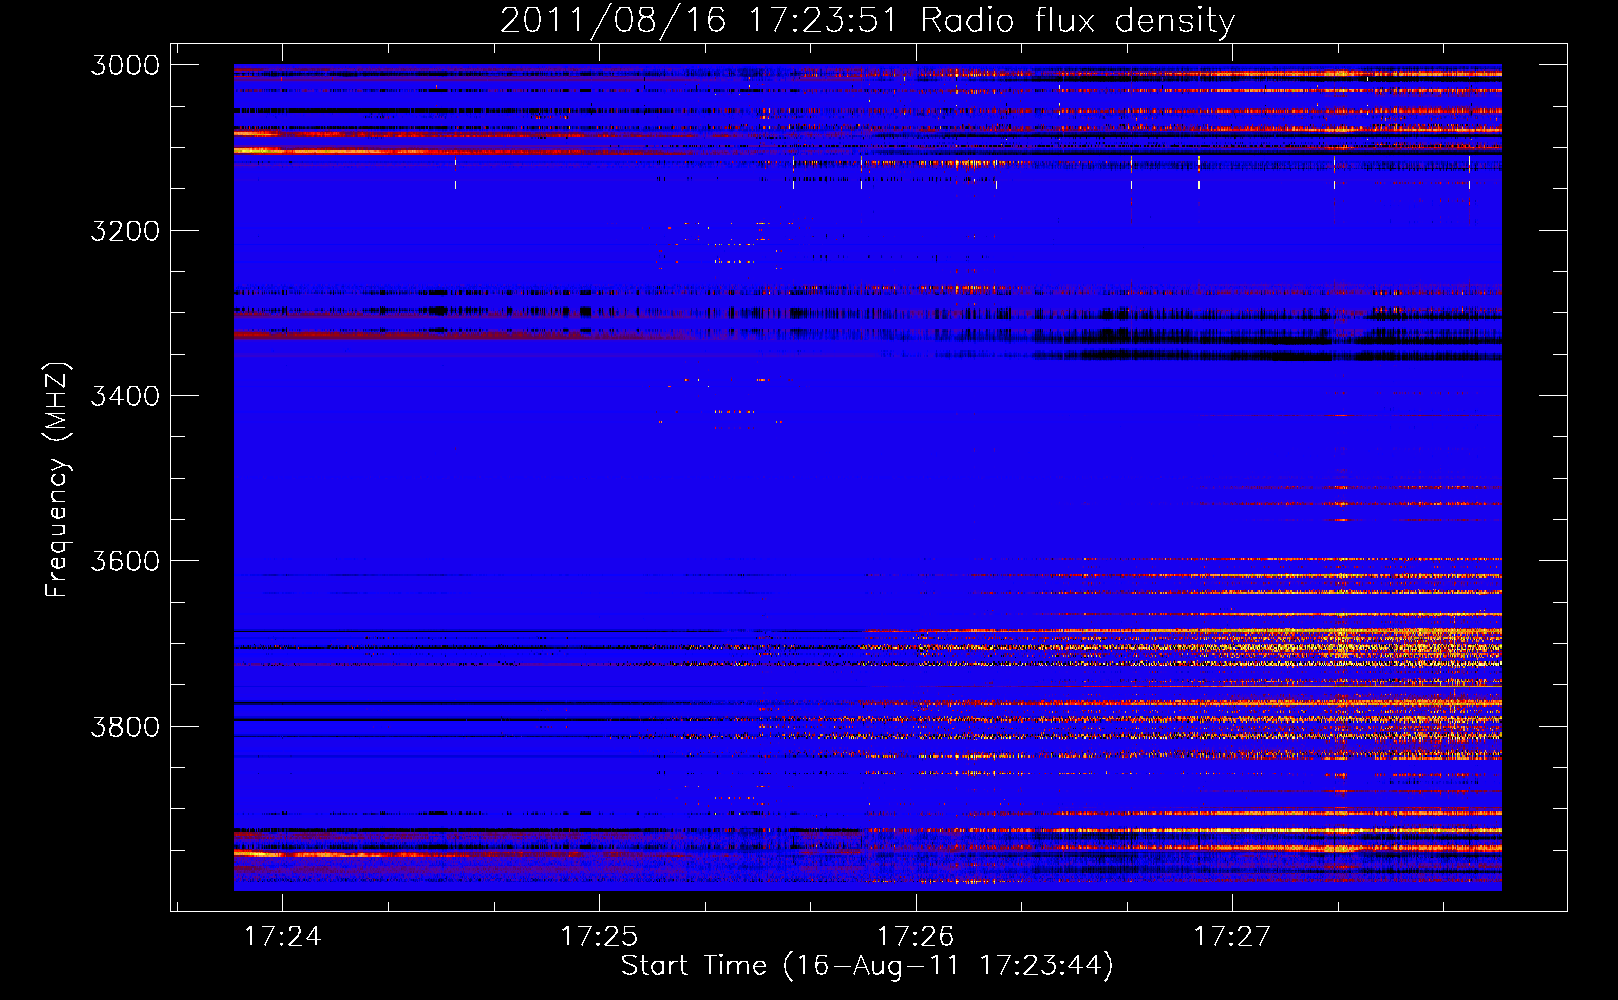Click the 17:26 time tick label
Screen dimensions: 1618x1000
coord(916,936)
